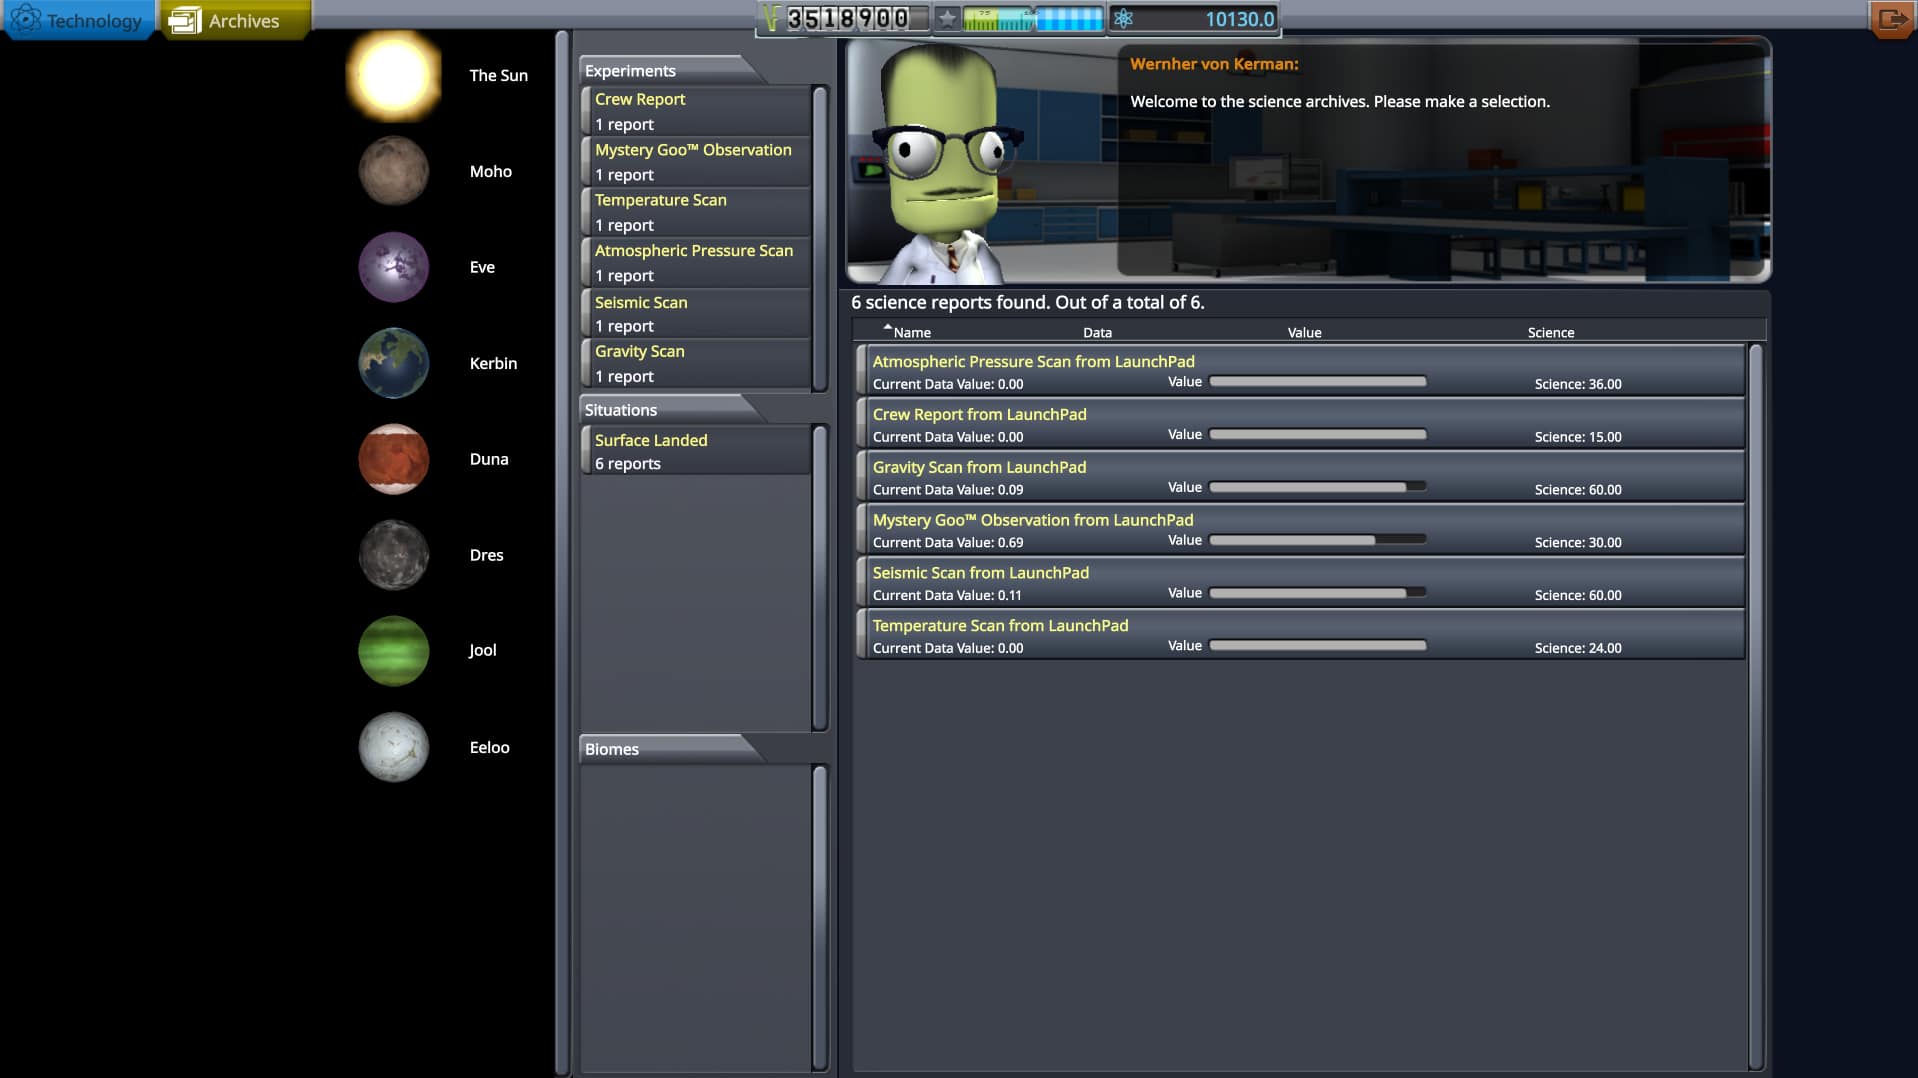Filter by Mystery Goo Observation experiment
Screen dimensions: 1918x1078
(696, 161)
